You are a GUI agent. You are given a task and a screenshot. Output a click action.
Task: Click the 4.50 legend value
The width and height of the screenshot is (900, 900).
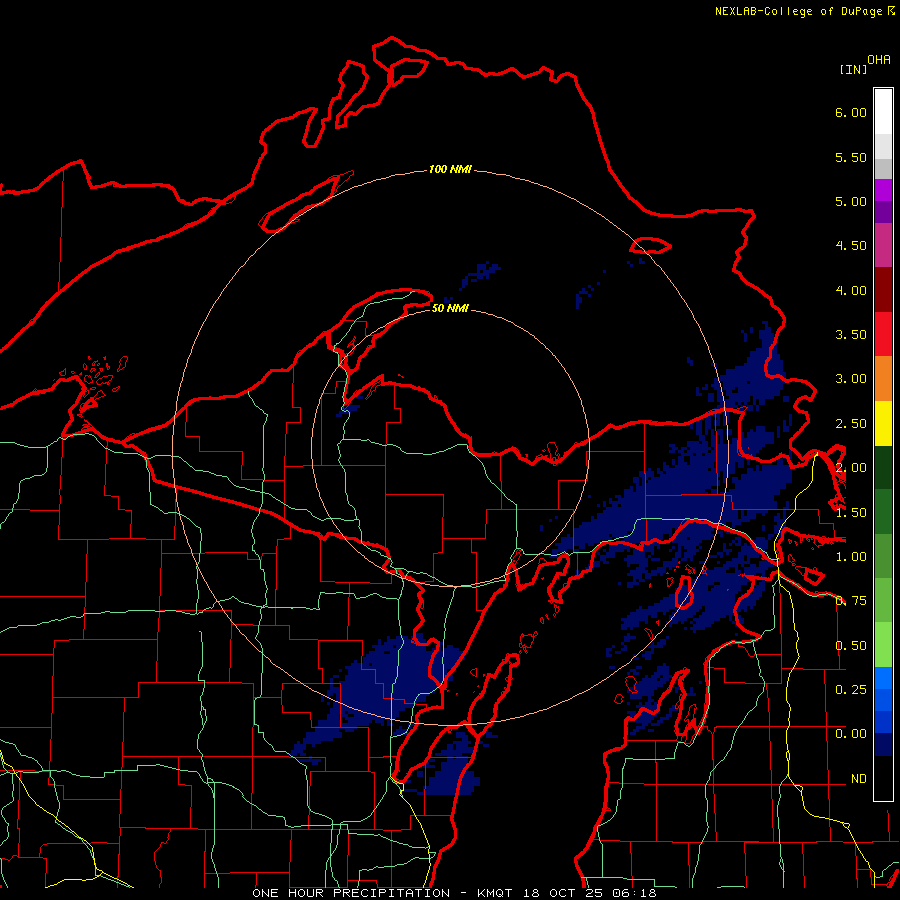click(851, 246)
